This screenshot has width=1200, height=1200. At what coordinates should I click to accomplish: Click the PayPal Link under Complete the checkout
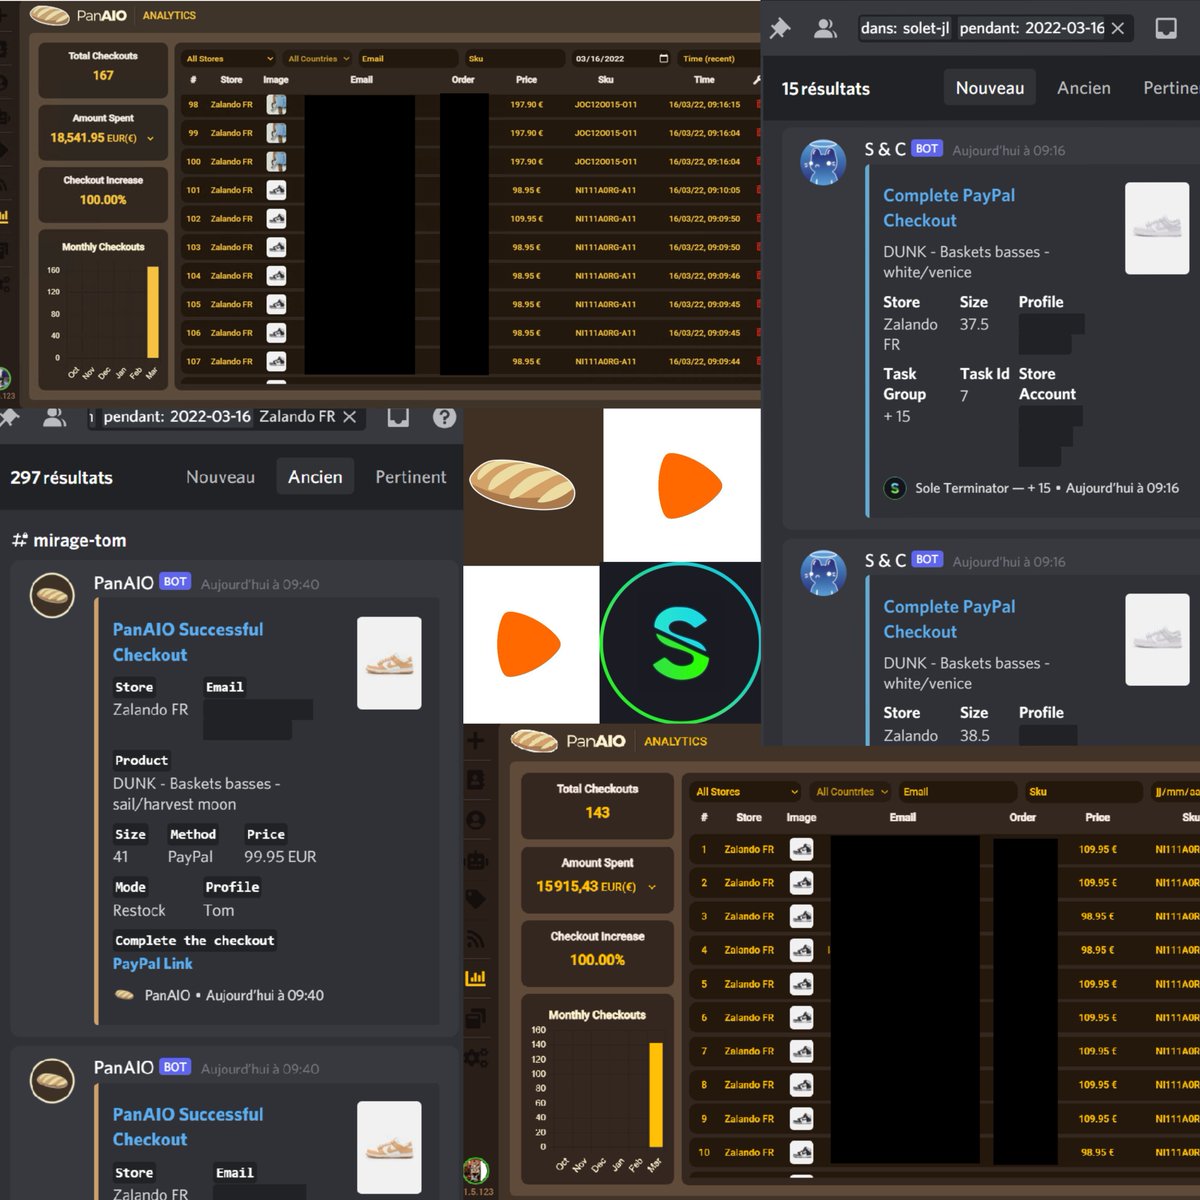153,964
